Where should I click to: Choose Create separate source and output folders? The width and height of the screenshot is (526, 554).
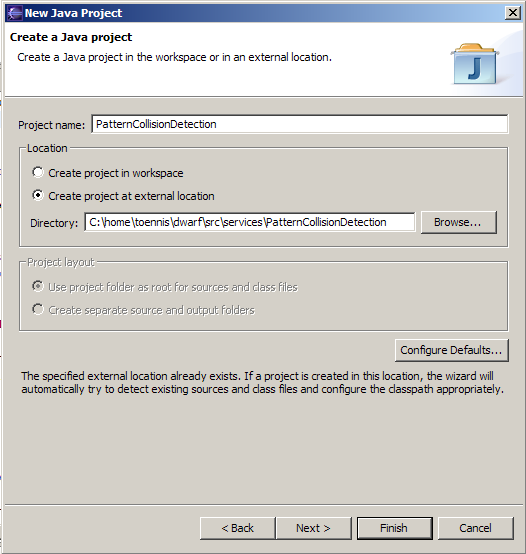(x=38, y=309)
